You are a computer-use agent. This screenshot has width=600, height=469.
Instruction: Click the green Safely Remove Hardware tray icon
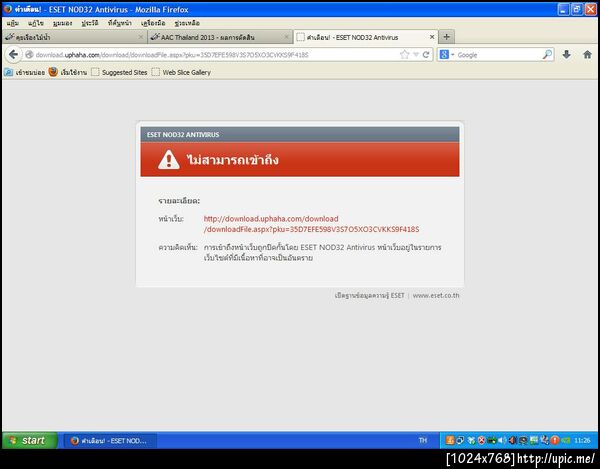(x=491, y=440)
